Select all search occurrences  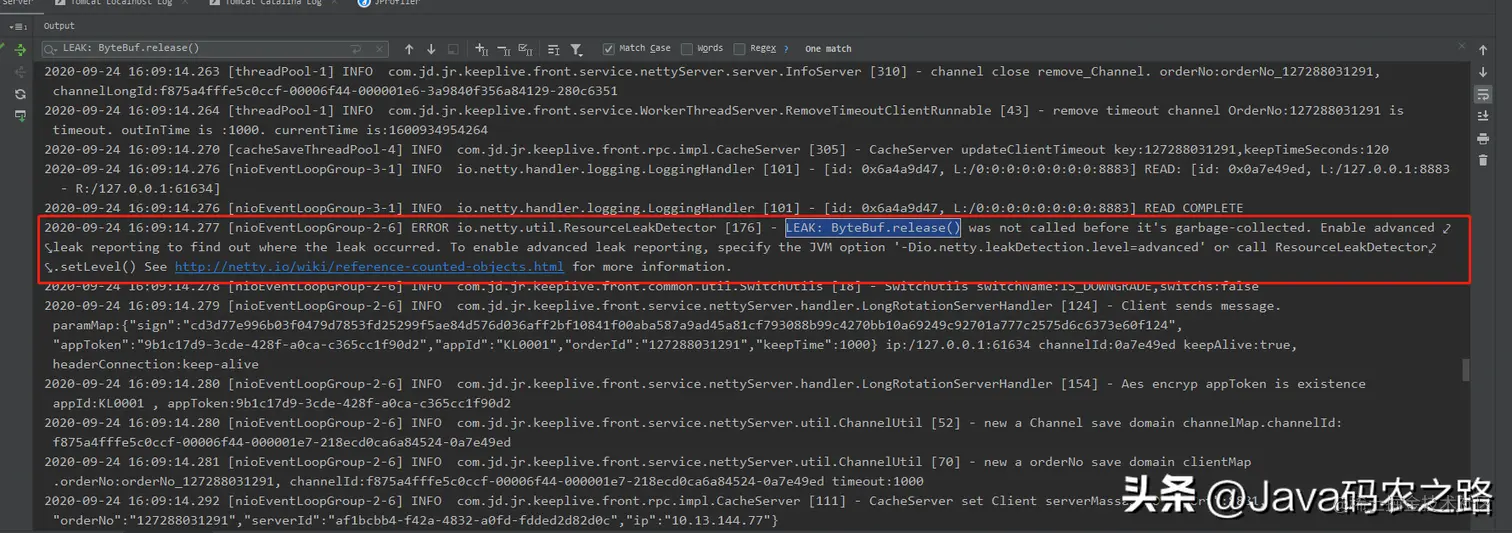tap(527, 49)
